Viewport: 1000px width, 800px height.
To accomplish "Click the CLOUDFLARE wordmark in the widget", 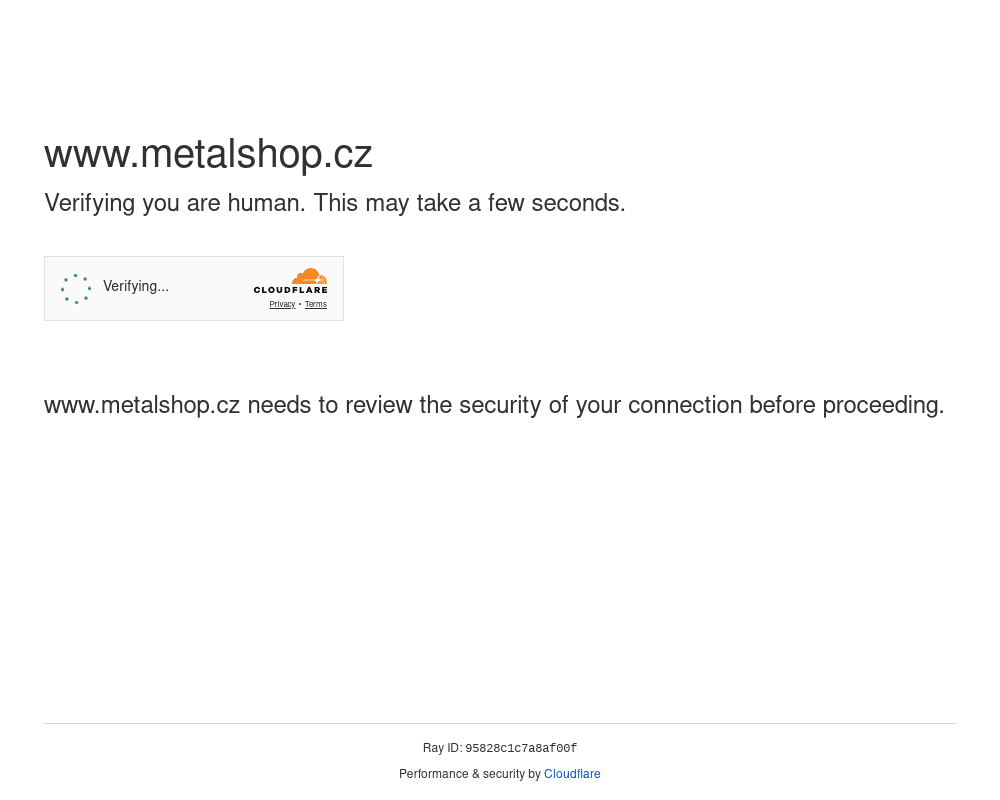I will pos(291,290).
